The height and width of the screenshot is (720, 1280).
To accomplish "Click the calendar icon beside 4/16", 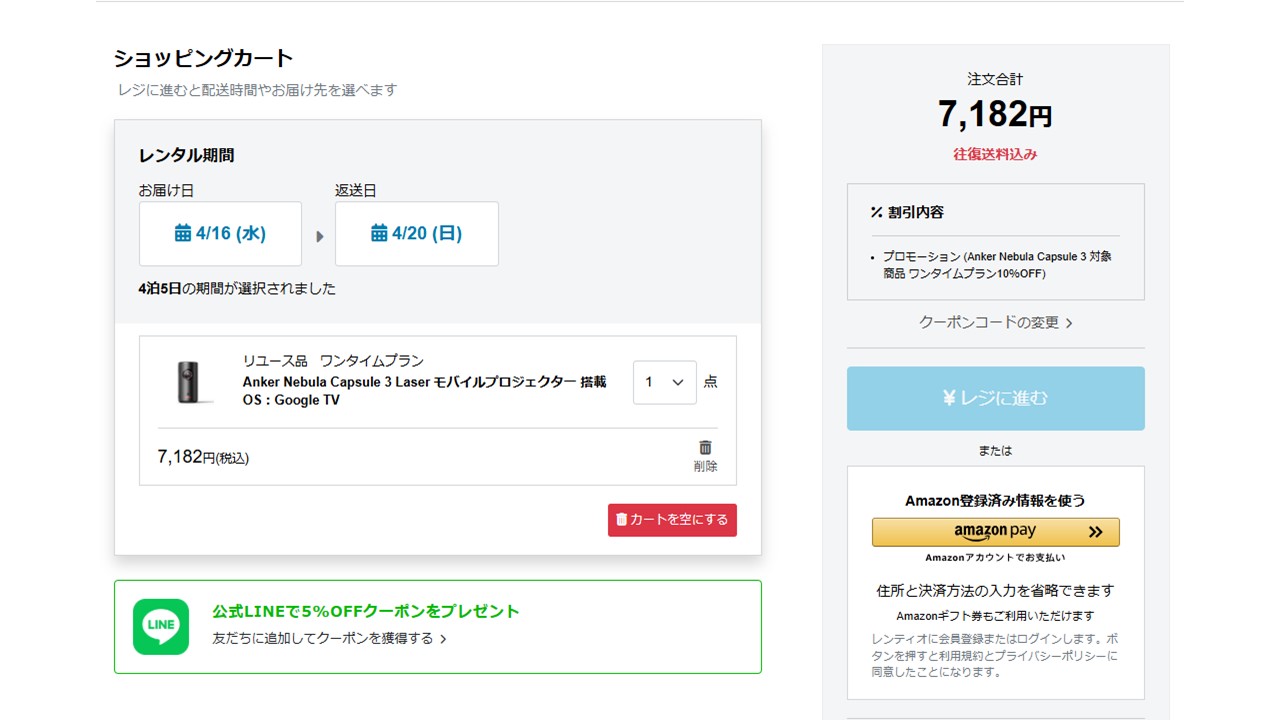I will [x=183, y=234].
